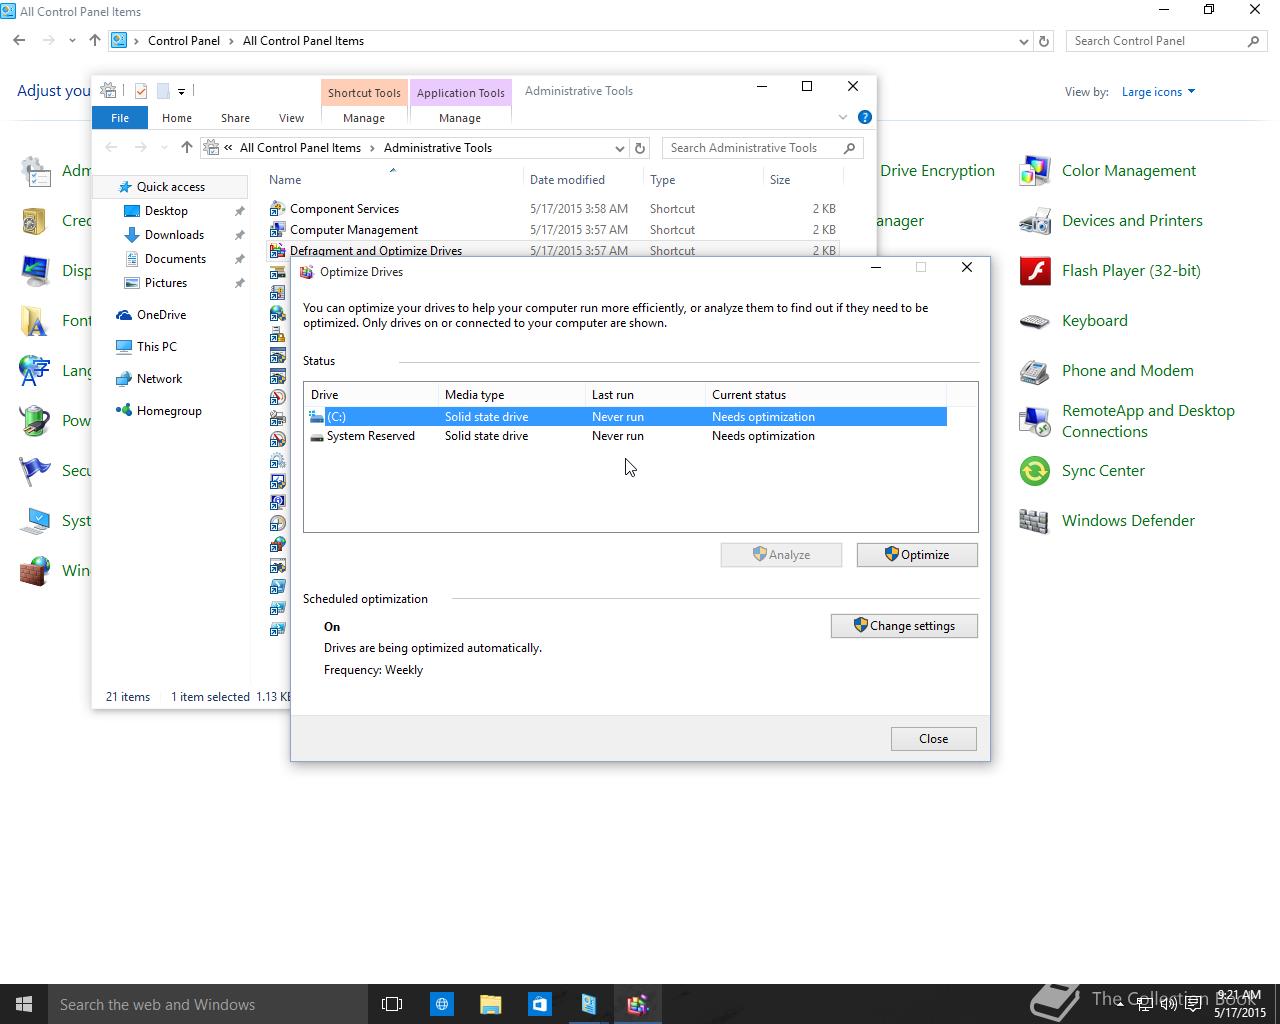
Task: Click the Last run column header
Action: pos(646,395)
